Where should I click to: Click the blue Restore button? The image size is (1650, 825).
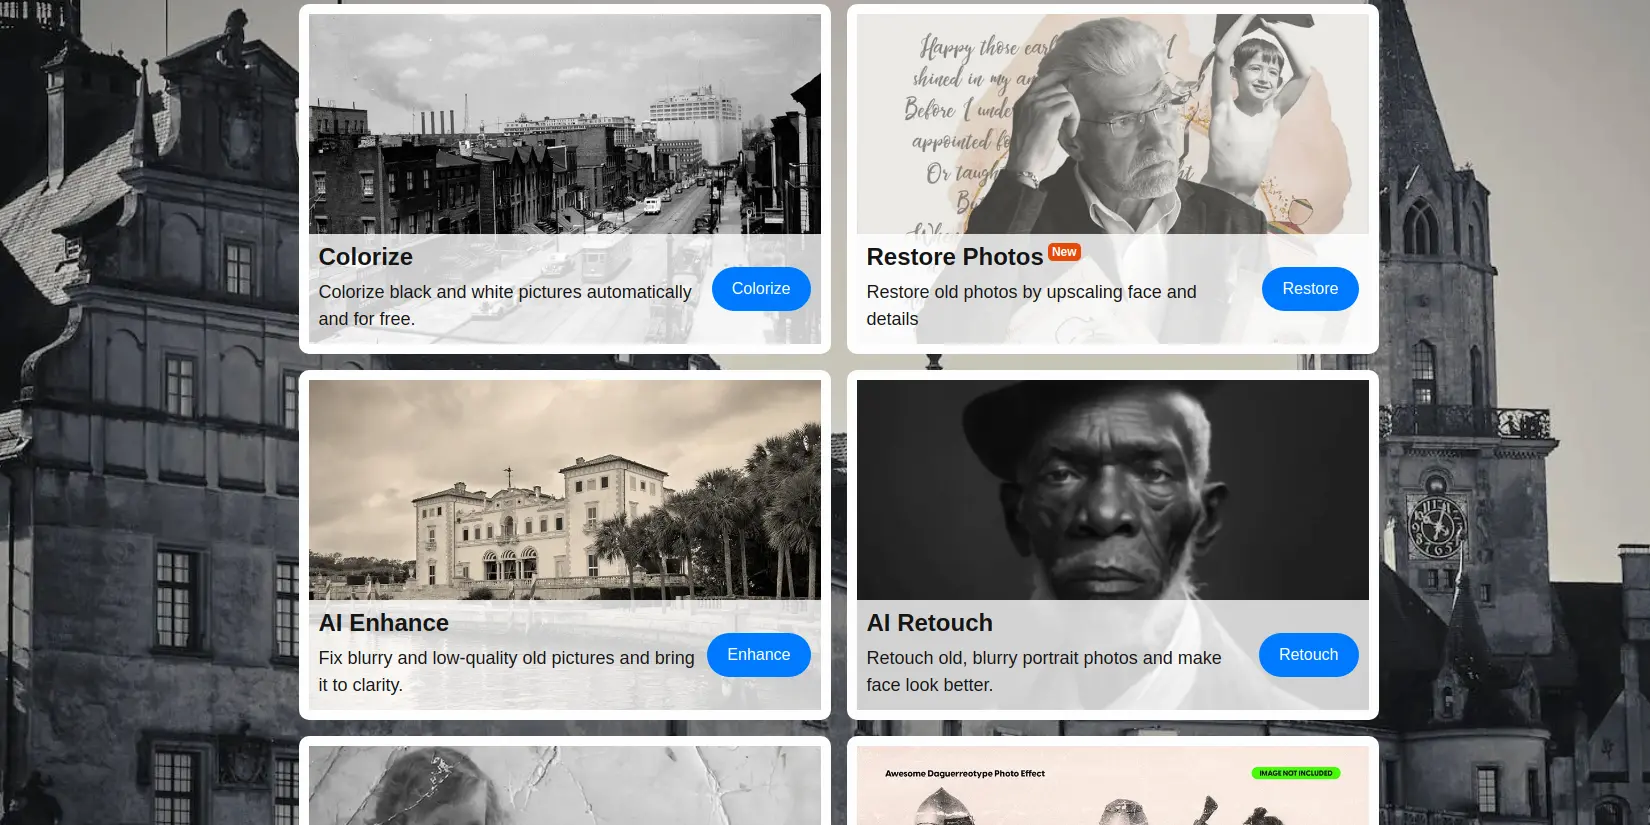[1310, 289]
